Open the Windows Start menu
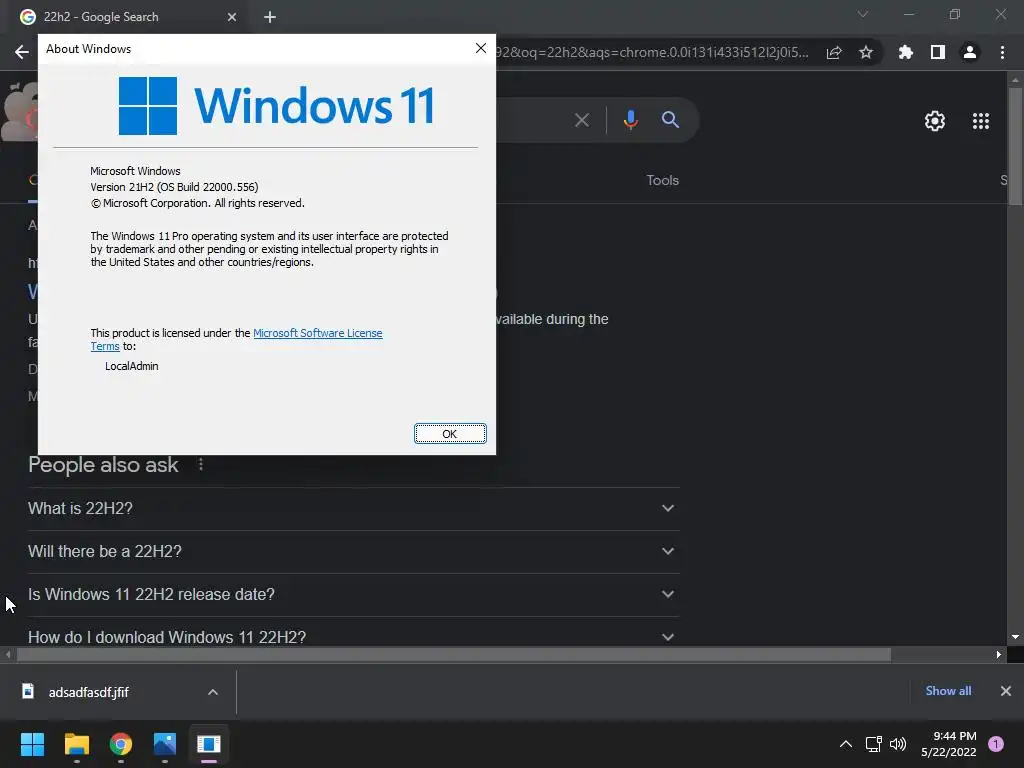Viewport: 1024px width, 768px height. pyautogui.click(x=32, y=744)
